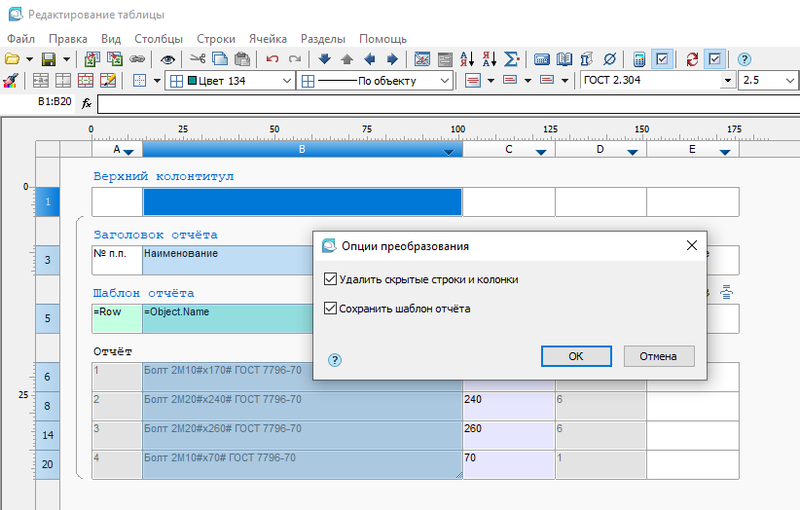Open the Ячейка menu

point(268,39)
